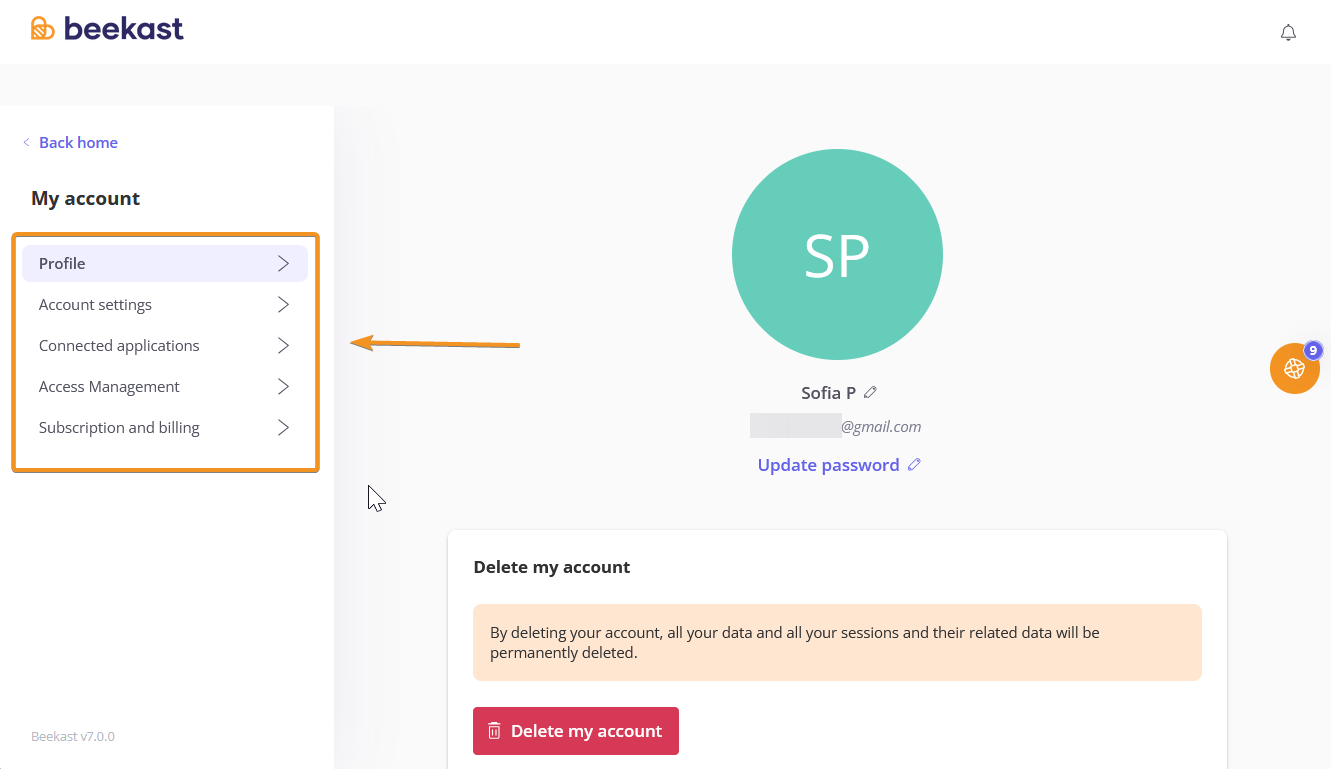Select Account settings in sidebar
This screenshot has width=1331, height=769.
click(x=95, y=305)
